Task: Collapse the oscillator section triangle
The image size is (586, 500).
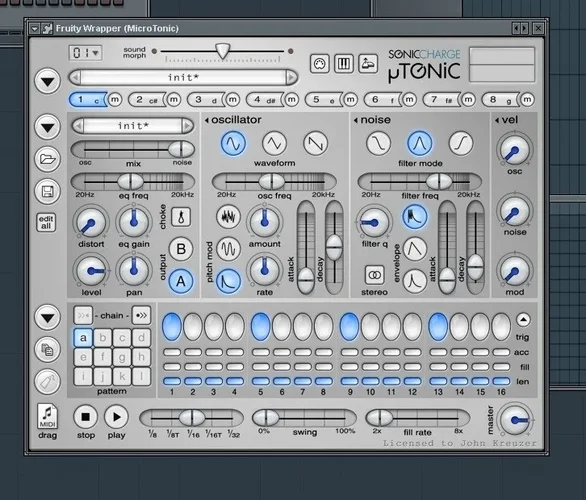Action: (x=206, y=120)
